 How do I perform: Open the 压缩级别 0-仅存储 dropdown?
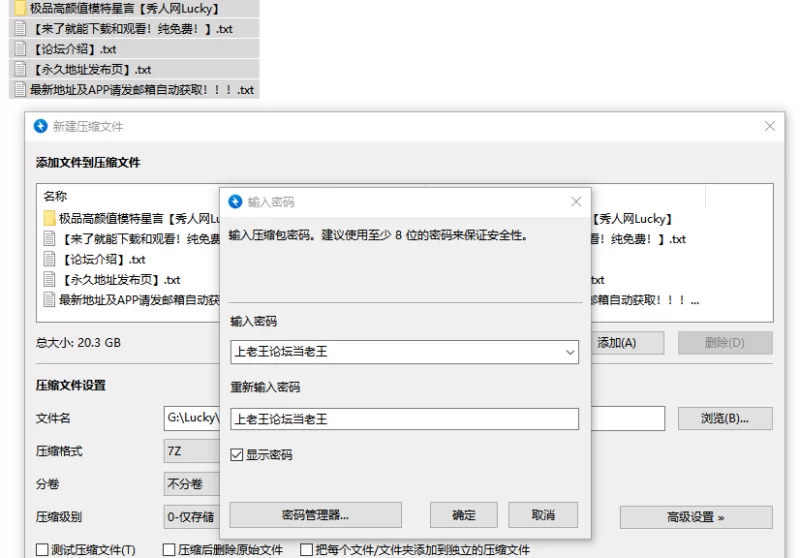click(192, 517)
